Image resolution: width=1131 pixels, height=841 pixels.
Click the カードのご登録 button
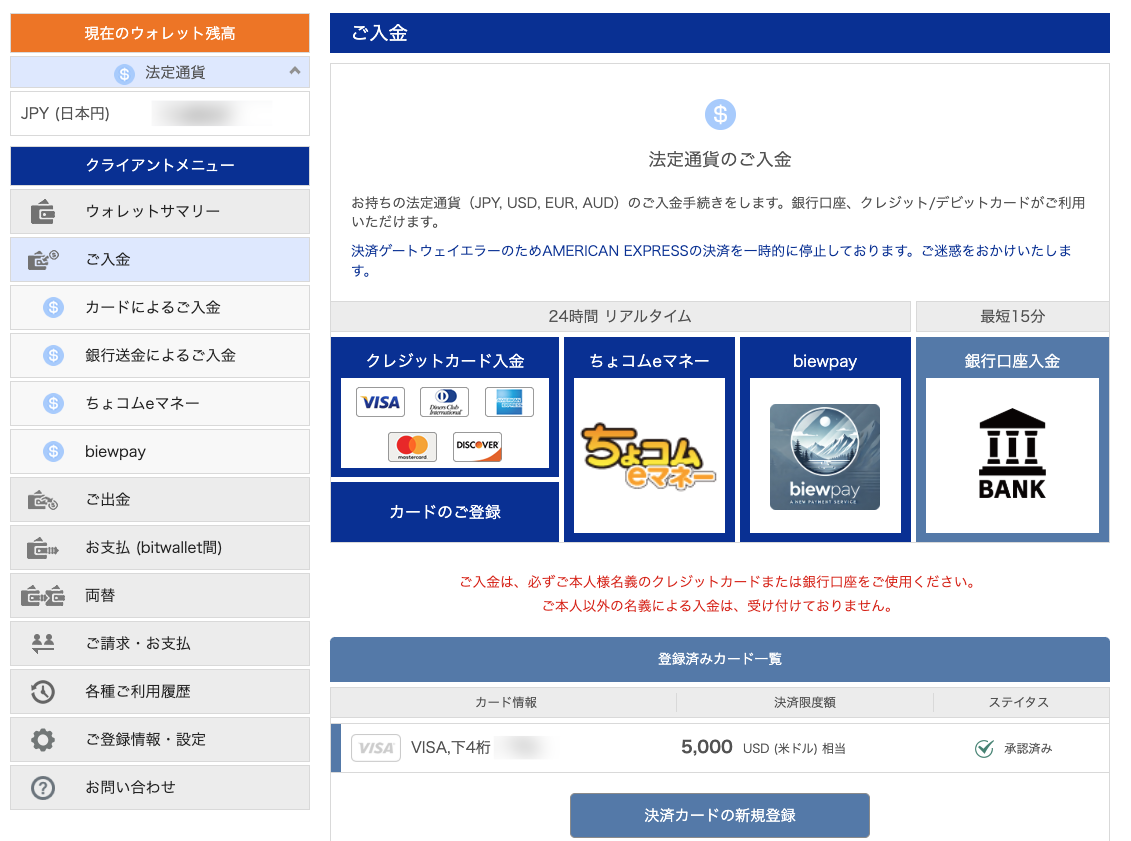point(445,512)
